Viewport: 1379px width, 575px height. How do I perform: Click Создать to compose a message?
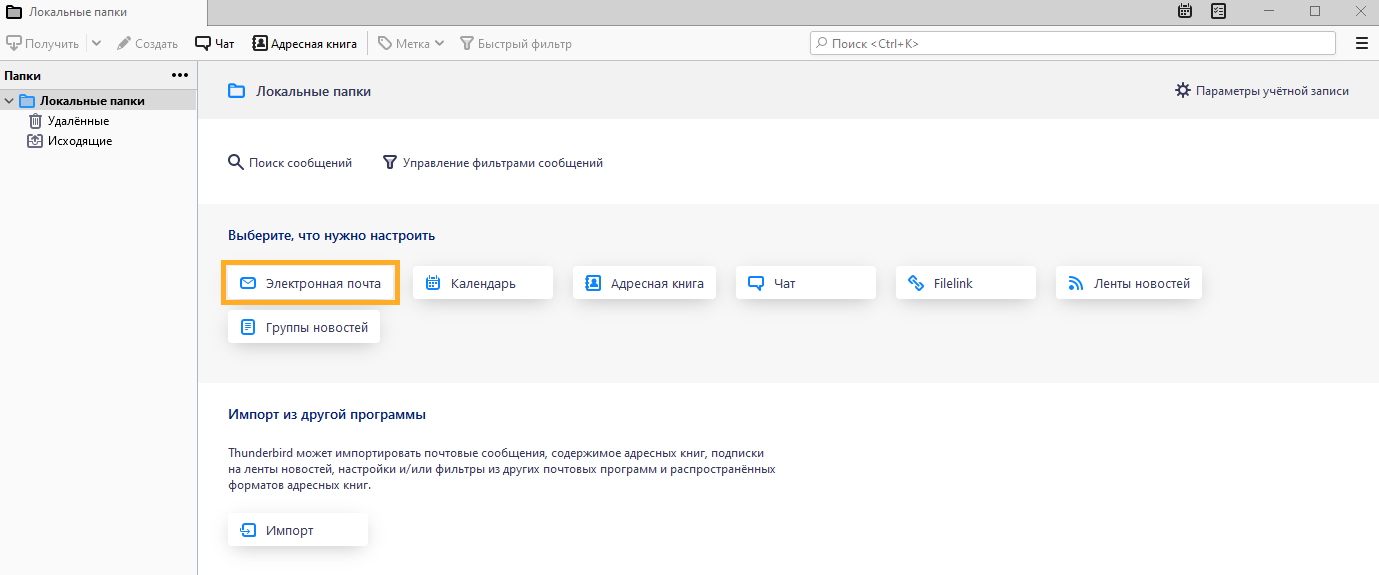[x=147, y=43]
